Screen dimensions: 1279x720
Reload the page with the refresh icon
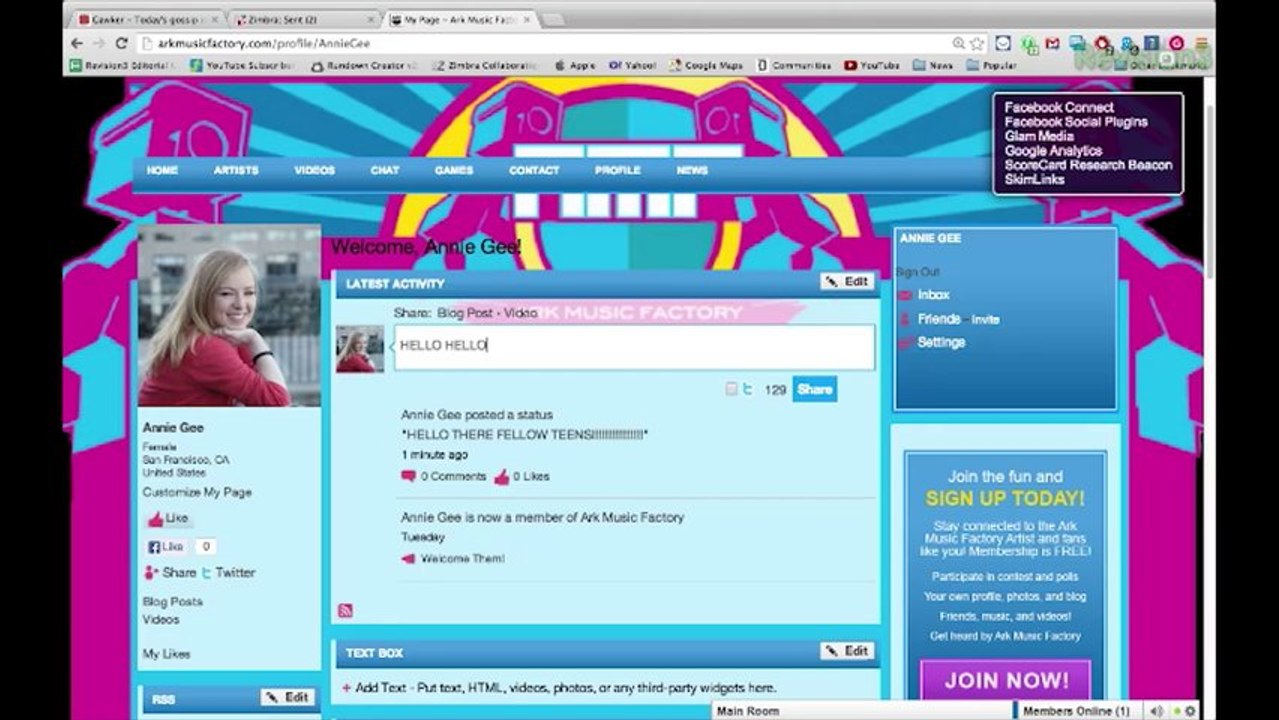pyautogui.click(x=122, y=43)
